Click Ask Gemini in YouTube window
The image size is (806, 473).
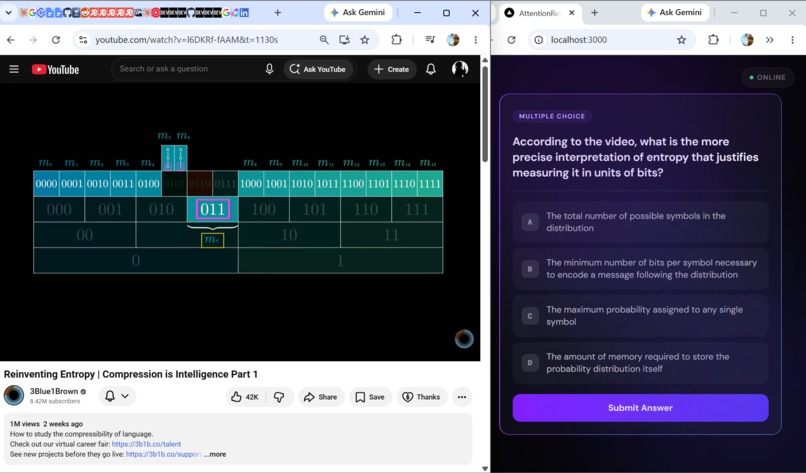pos(358,12)
